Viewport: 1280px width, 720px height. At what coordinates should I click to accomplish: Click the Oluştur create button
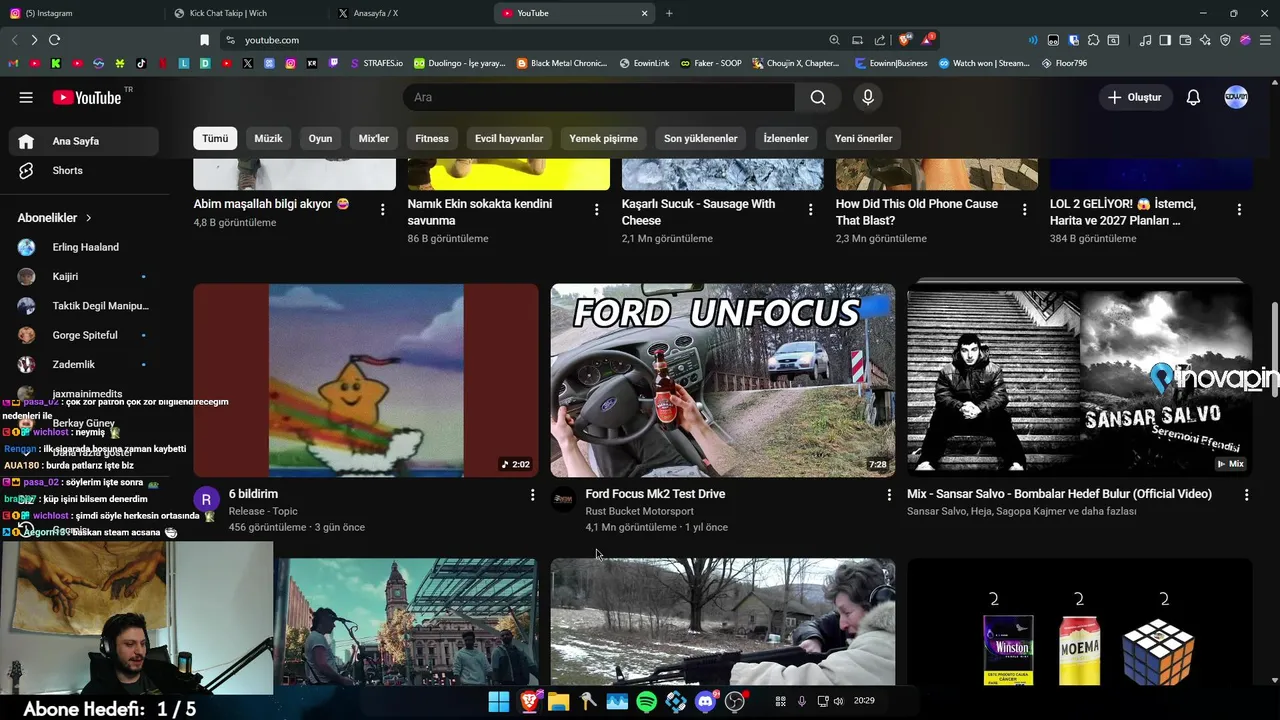[x=1135, y=97]
